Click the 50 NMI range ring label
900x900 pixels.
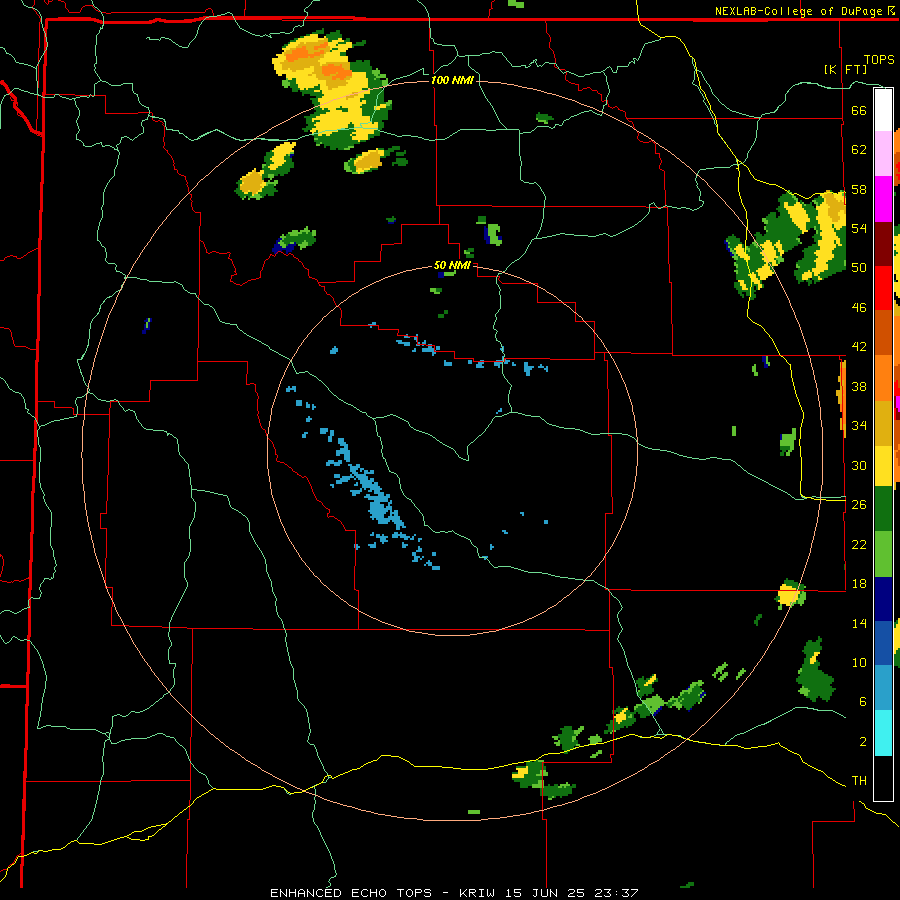[x=452, y=265]
